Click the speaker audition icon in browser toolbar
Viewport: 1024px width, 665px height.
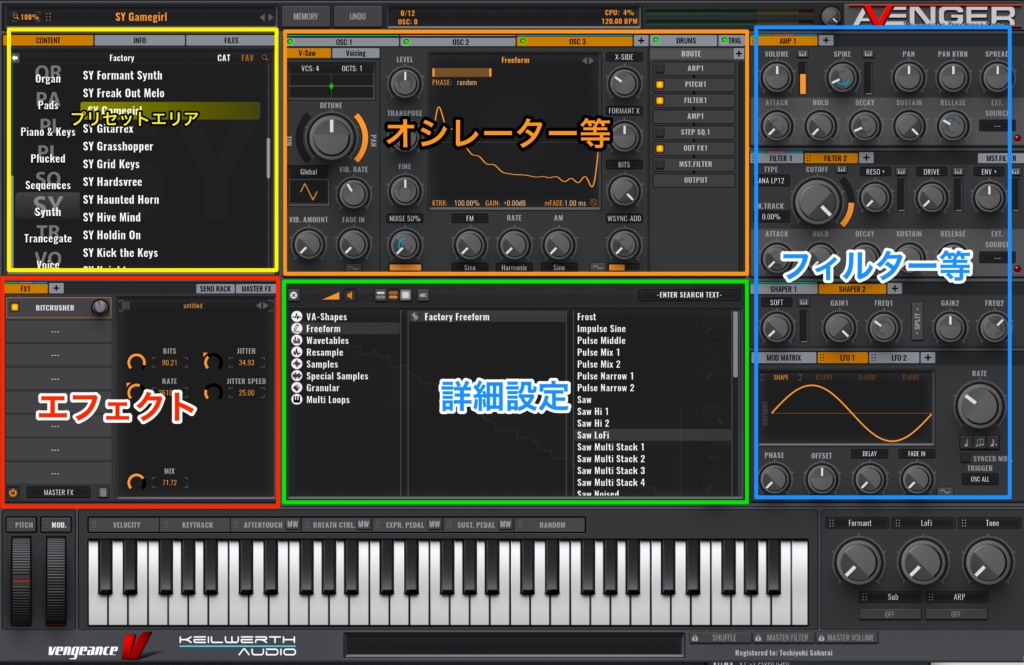click(x=350, y=295)
